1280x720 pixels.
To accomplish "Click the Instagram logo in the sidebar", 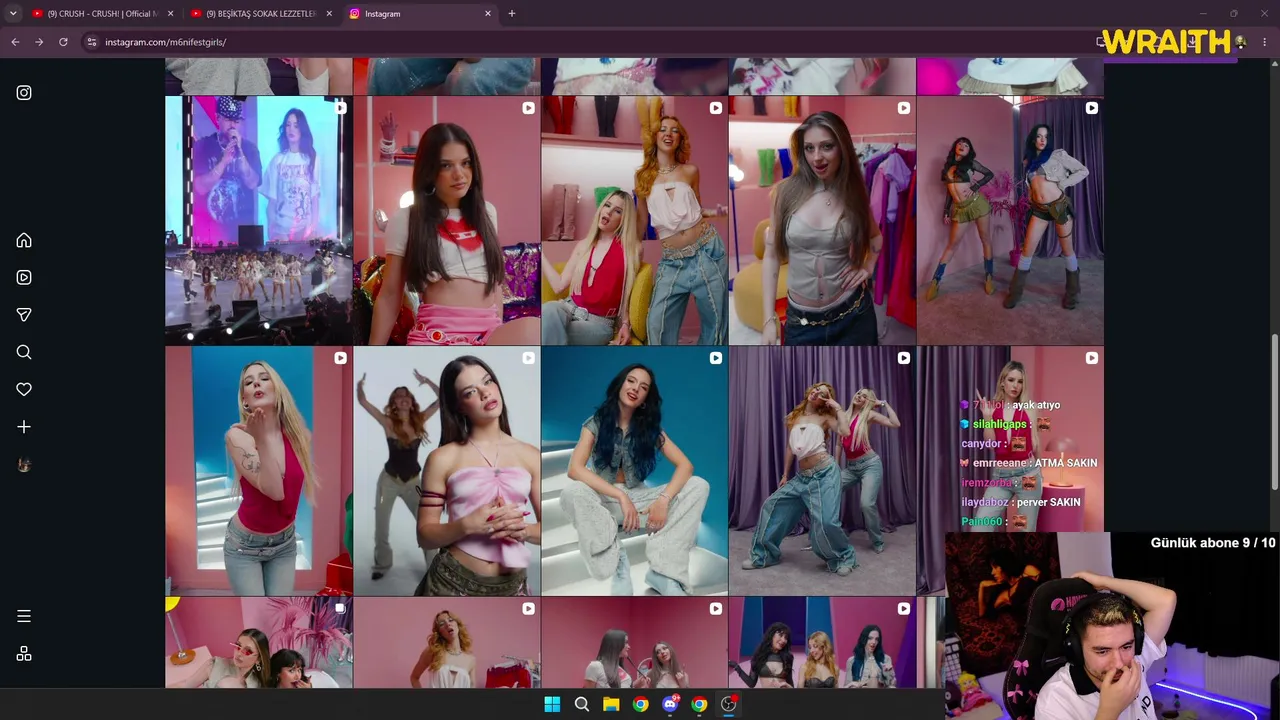I will tap(24, 93).
